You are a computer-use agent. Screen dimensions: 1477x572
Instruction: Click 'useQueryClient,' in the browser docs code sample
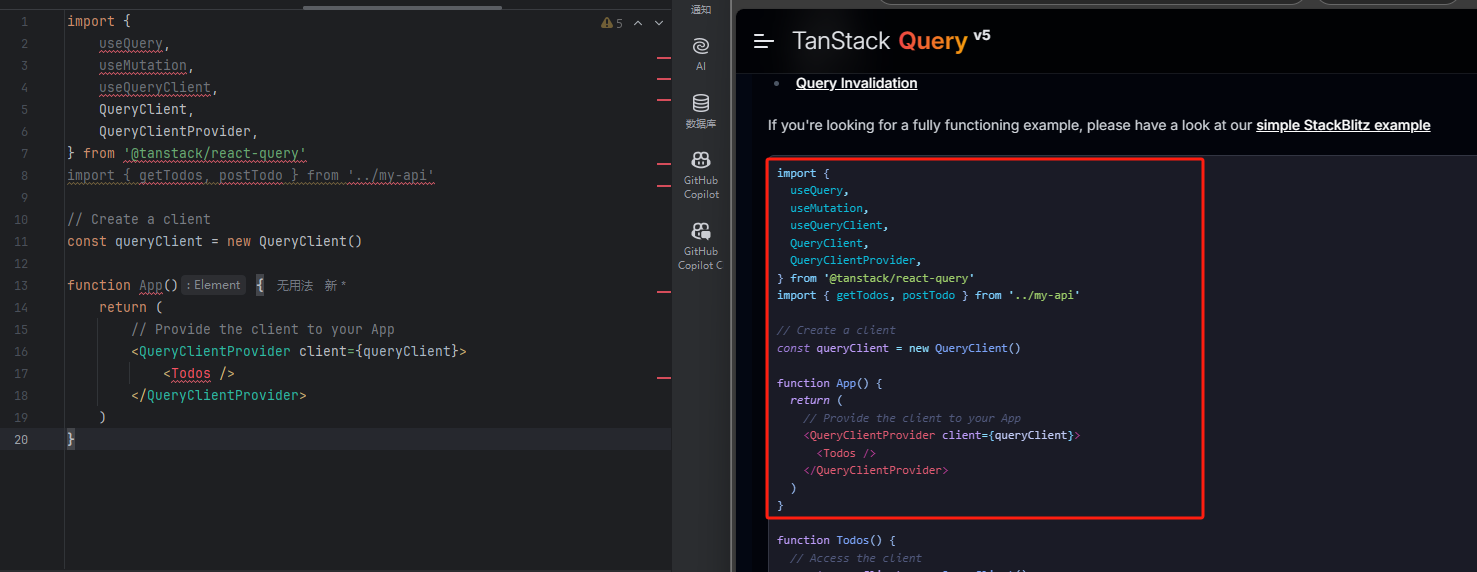[839, 225]
